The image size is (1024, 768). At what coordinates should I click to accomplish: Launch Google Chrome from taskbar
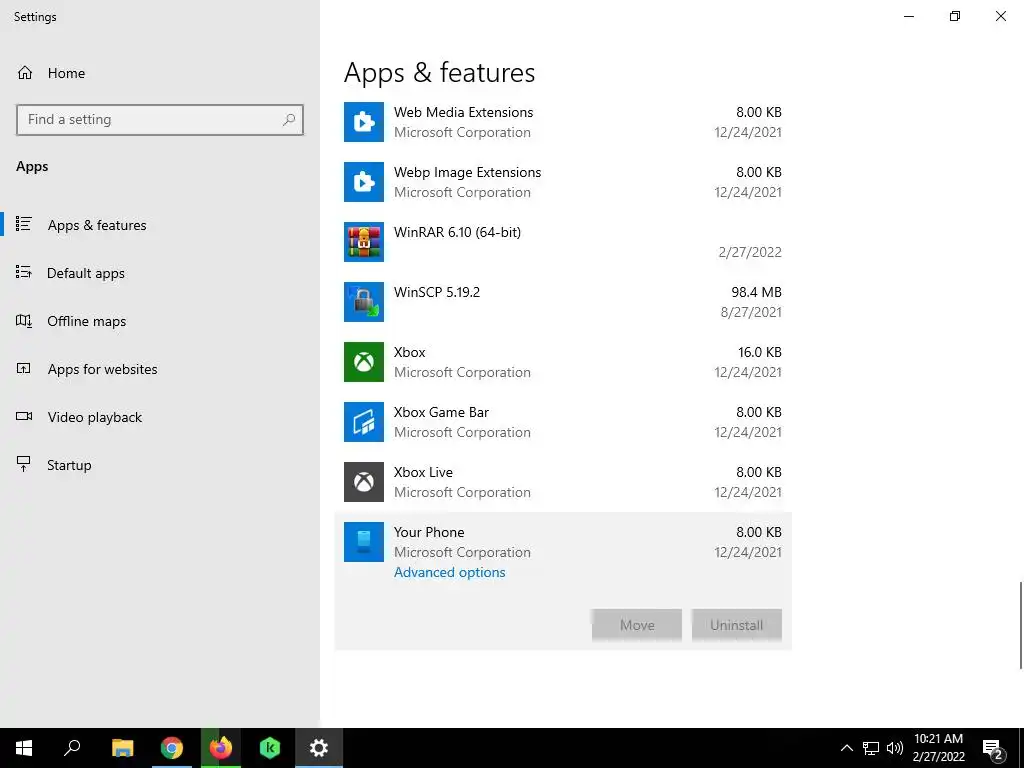pos(172,748)
